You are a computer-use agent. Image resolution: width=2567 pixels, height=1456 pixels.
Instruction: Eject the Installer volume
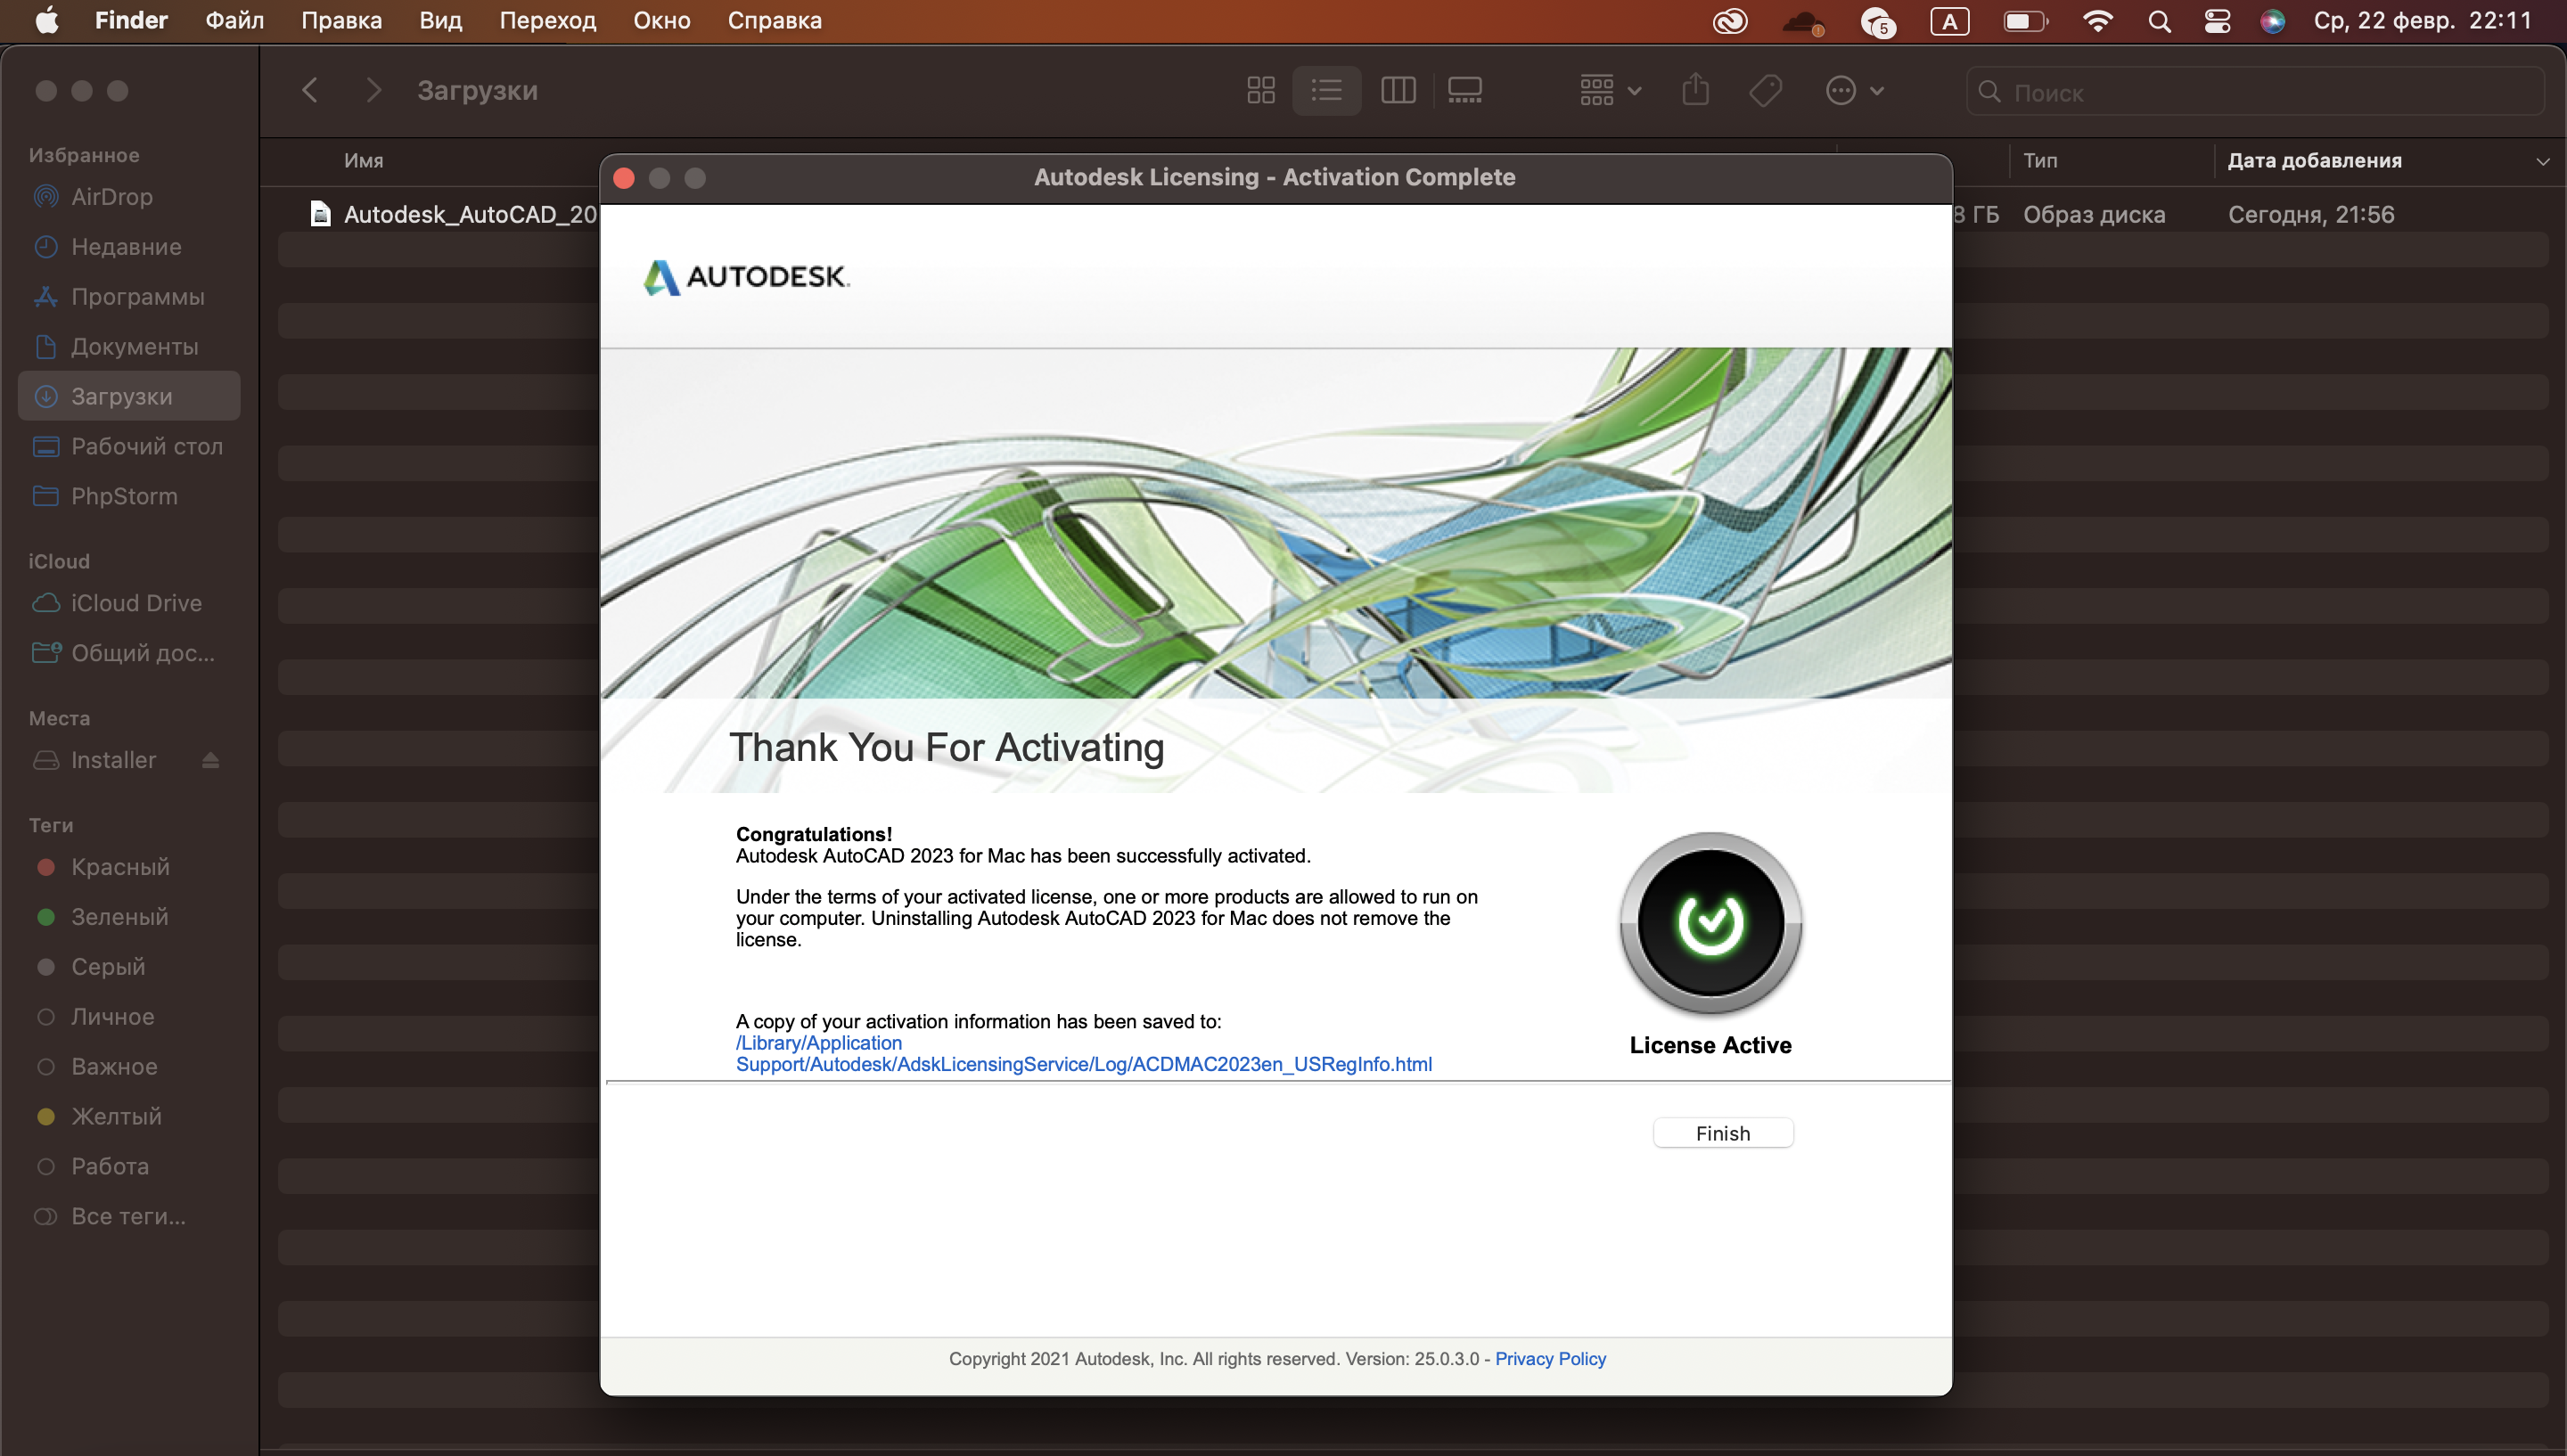pyautogui.click(x=210, y=761)
